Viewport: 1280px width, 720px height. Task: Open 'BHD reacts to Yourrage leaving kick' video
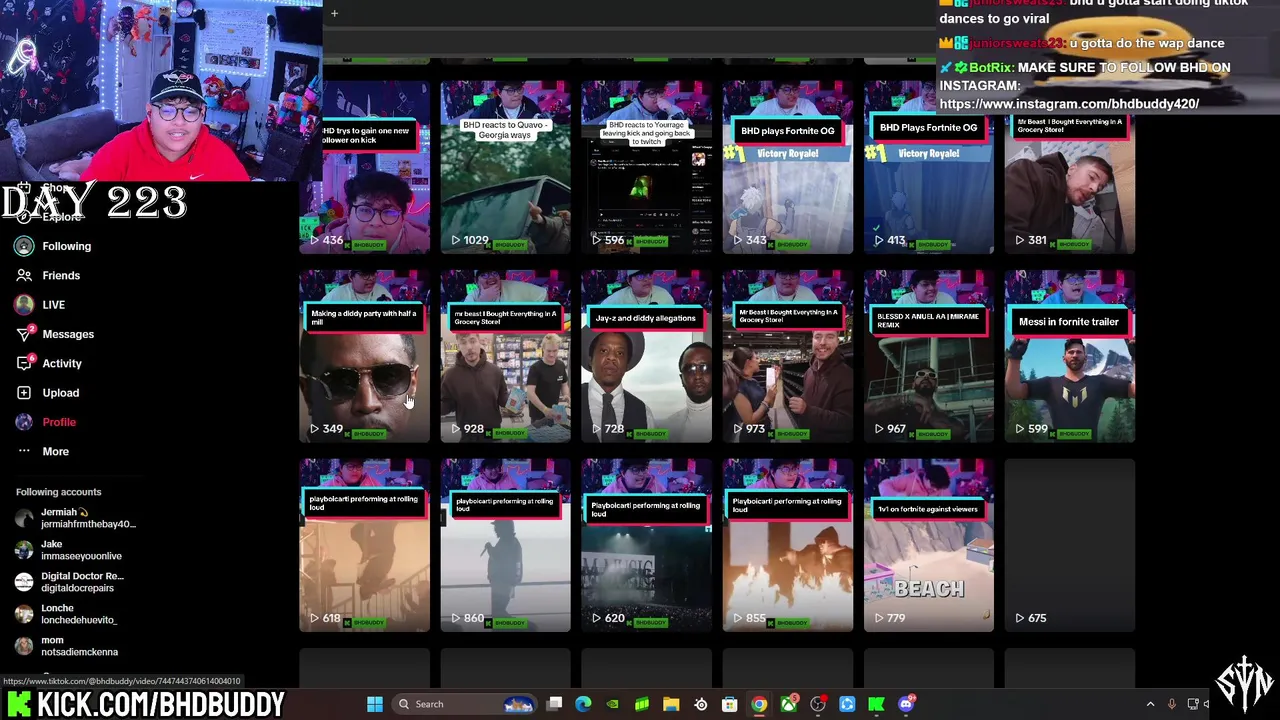(646, 167)
